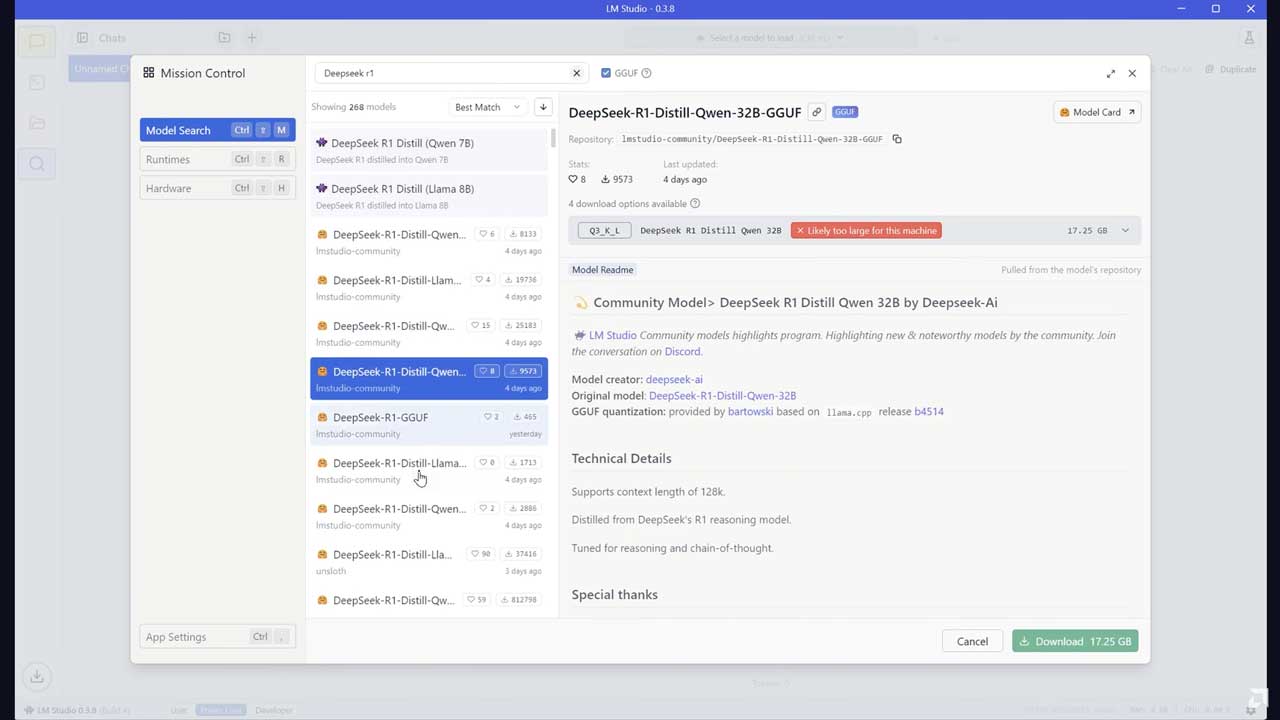
Task: Expand Mission Control to full screen
Action: 1110,73
